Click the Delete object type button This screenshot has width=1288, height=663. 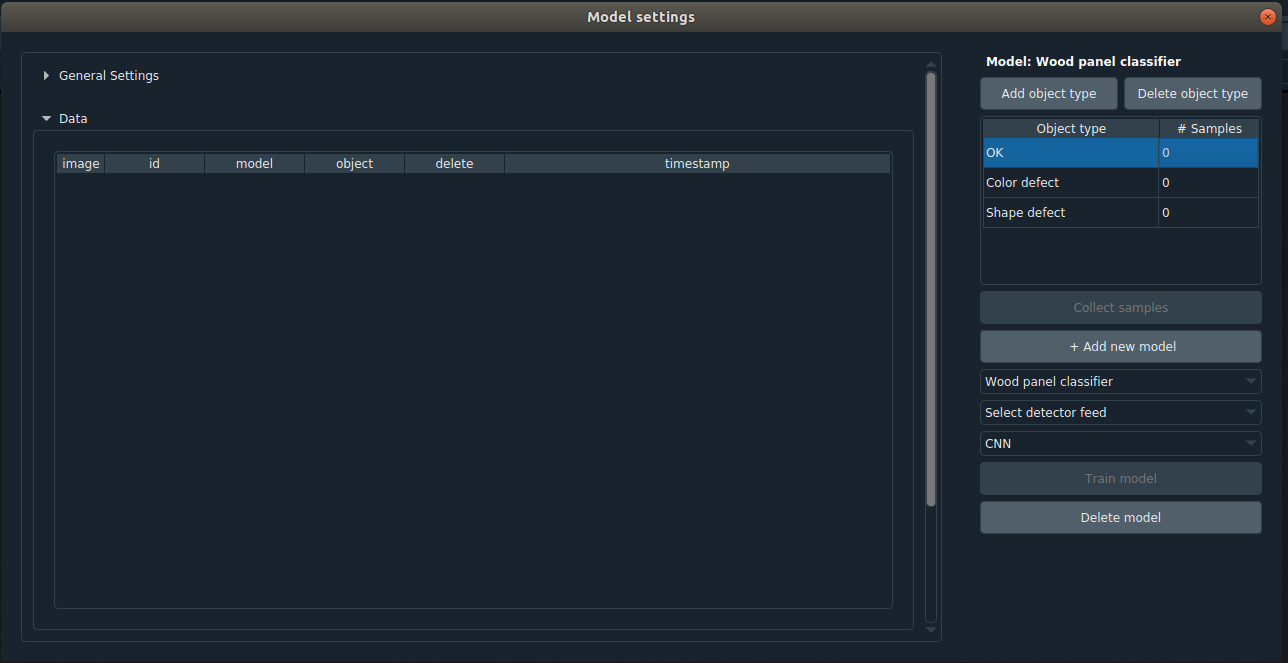click(1193, 94)
